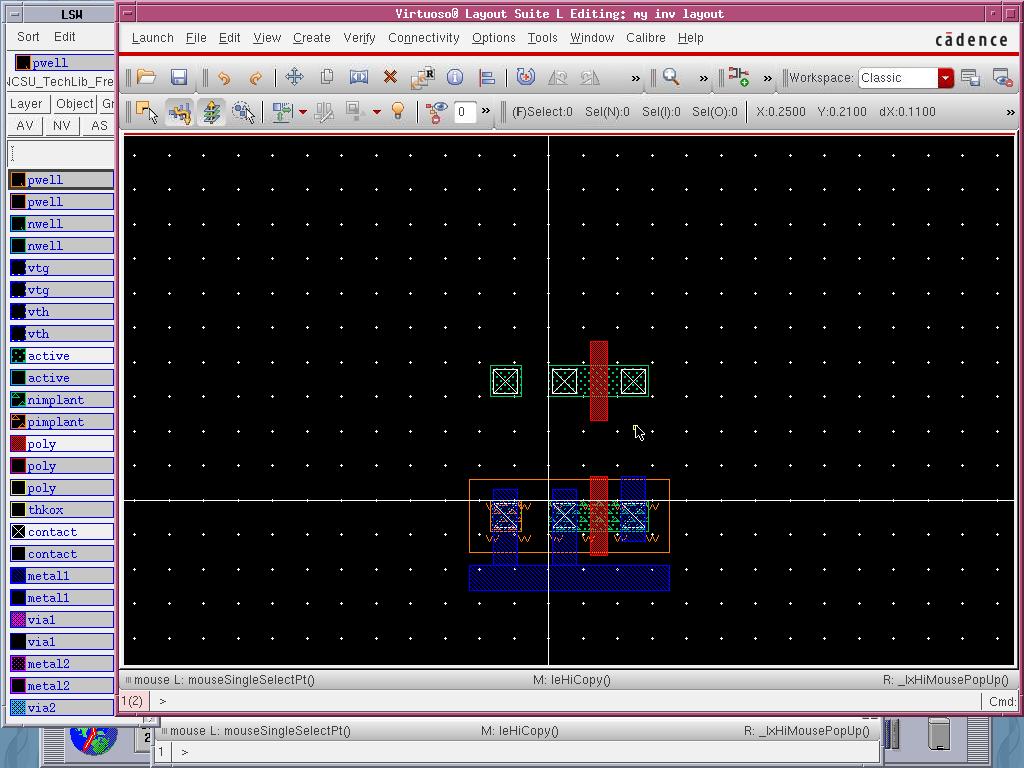This screenshot has height=768, width=1024.
Task: Select the pimplant layer in LSW
Action: [62, 422]
